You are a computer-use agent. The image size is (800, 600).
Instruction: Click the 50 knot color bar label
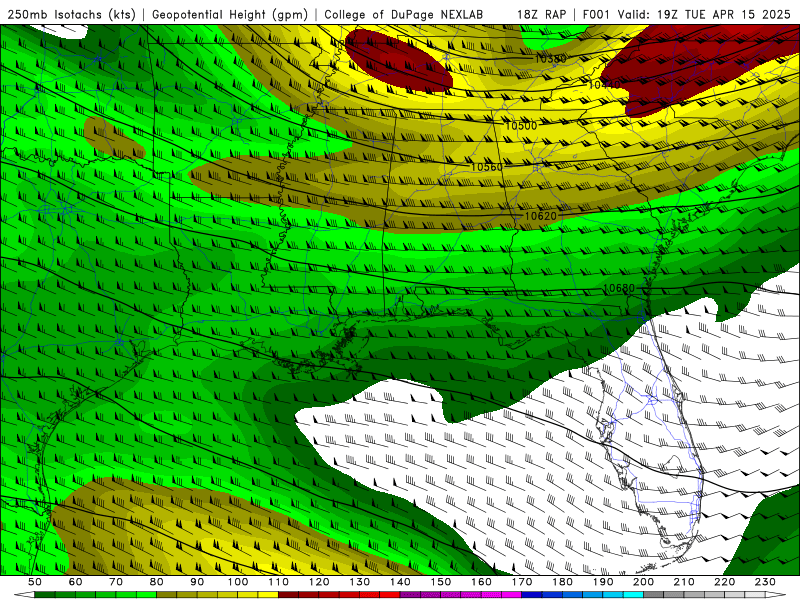(x=35, y=582)
